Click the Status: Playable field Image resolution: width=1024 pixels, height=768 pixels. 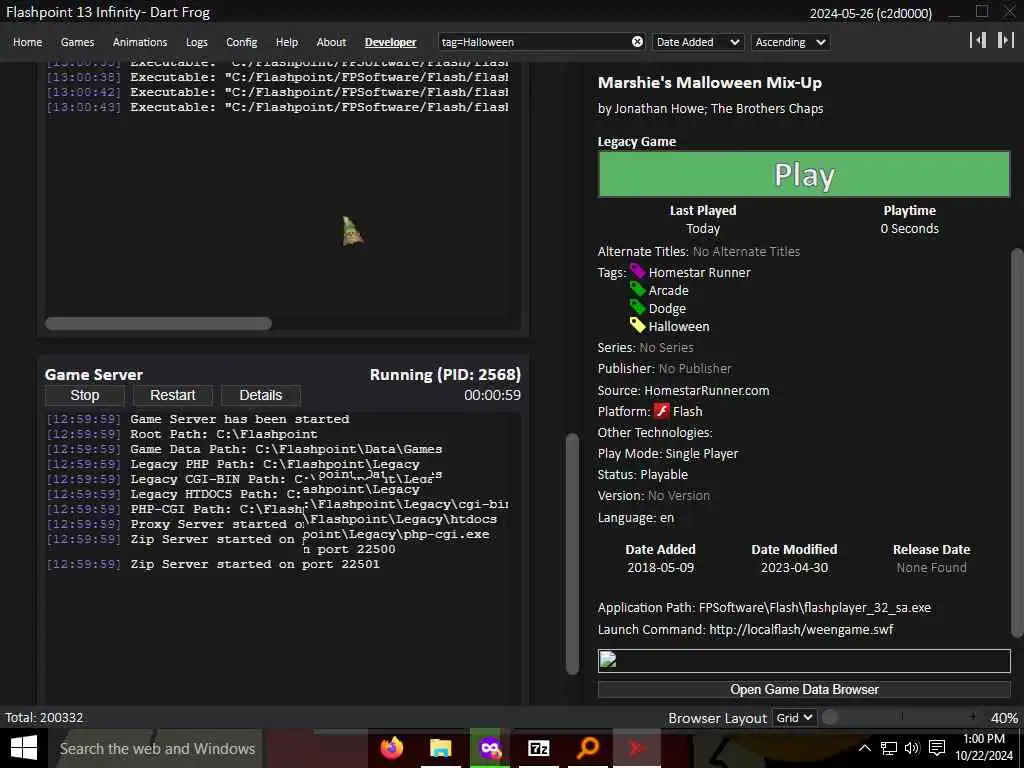(643, 474)
